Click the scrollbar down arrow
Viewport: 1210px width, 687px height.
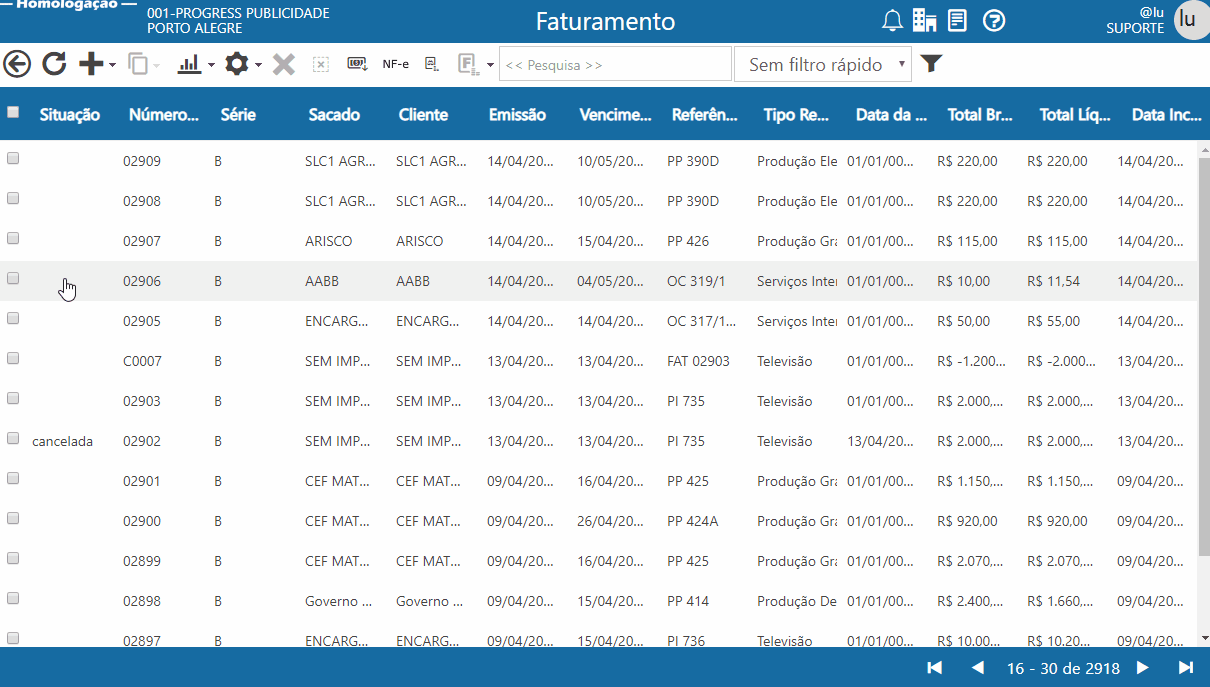click(1204, 637)
